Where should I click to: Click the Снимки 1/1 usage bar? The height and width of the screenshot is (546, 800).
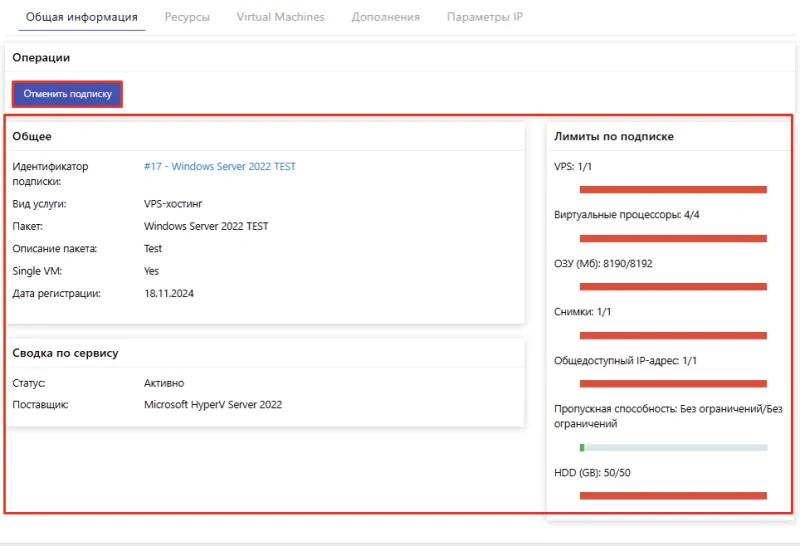[673, 335]
